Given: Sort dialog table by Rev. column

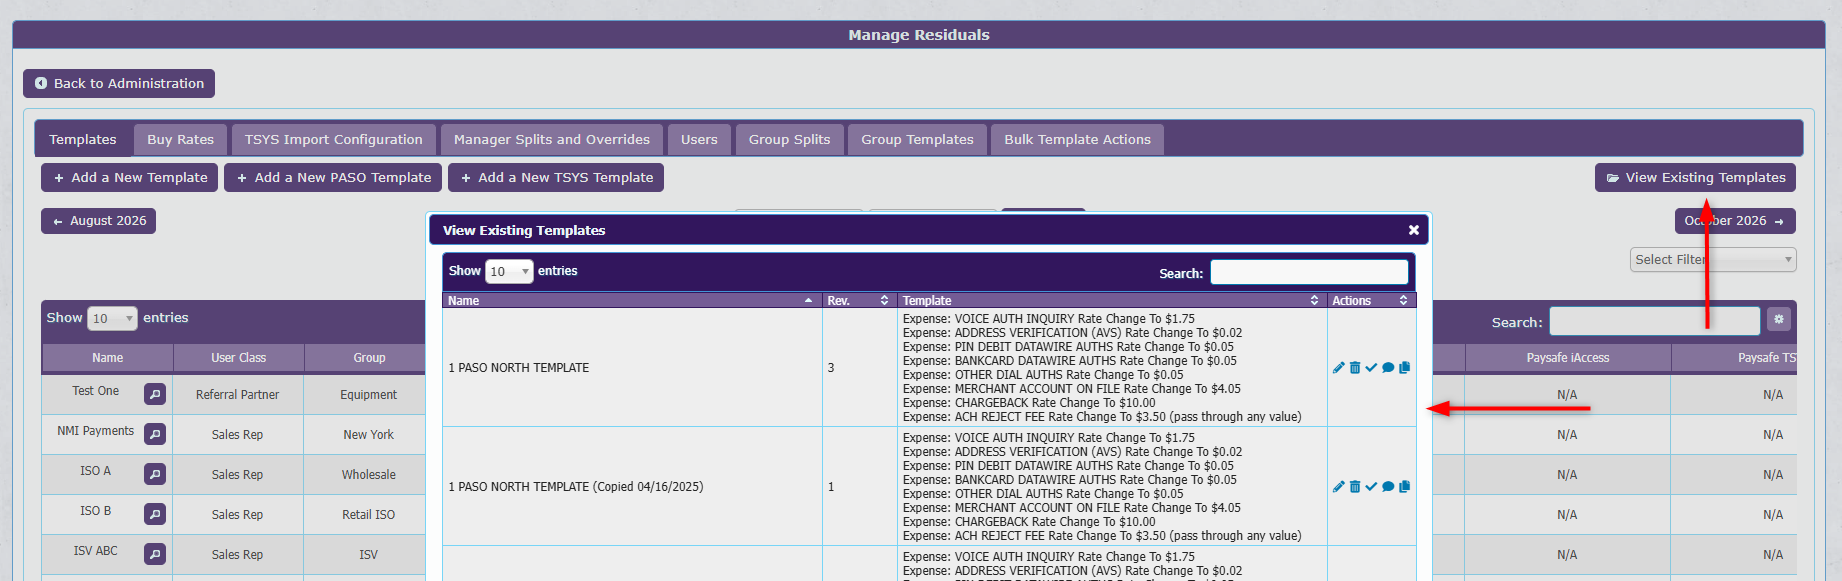Looking at the screenshot, I should tap(859, 300).
